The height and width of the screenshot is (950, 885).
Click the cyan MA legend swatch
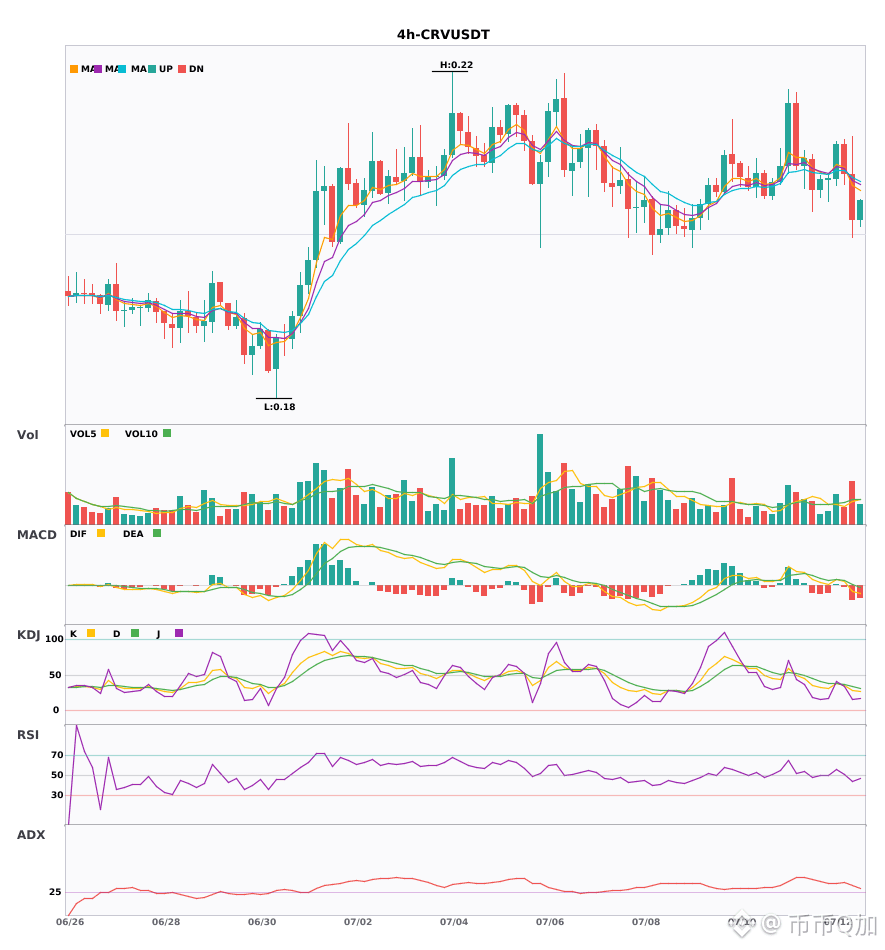pyautogui.click(x=122, y=69)
